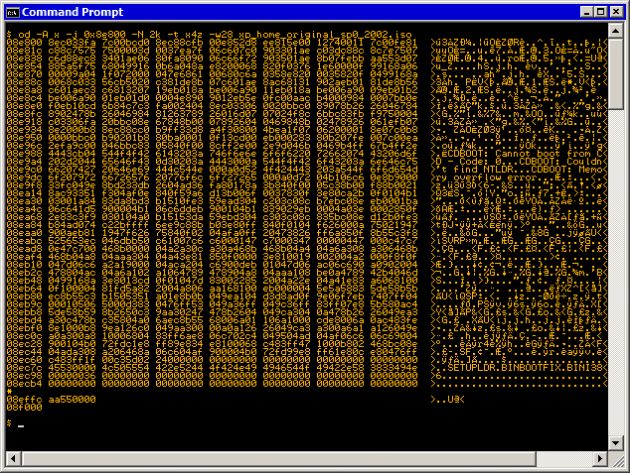Click offset 08ec7c row label
630x473 pixels.
[24, 367]
